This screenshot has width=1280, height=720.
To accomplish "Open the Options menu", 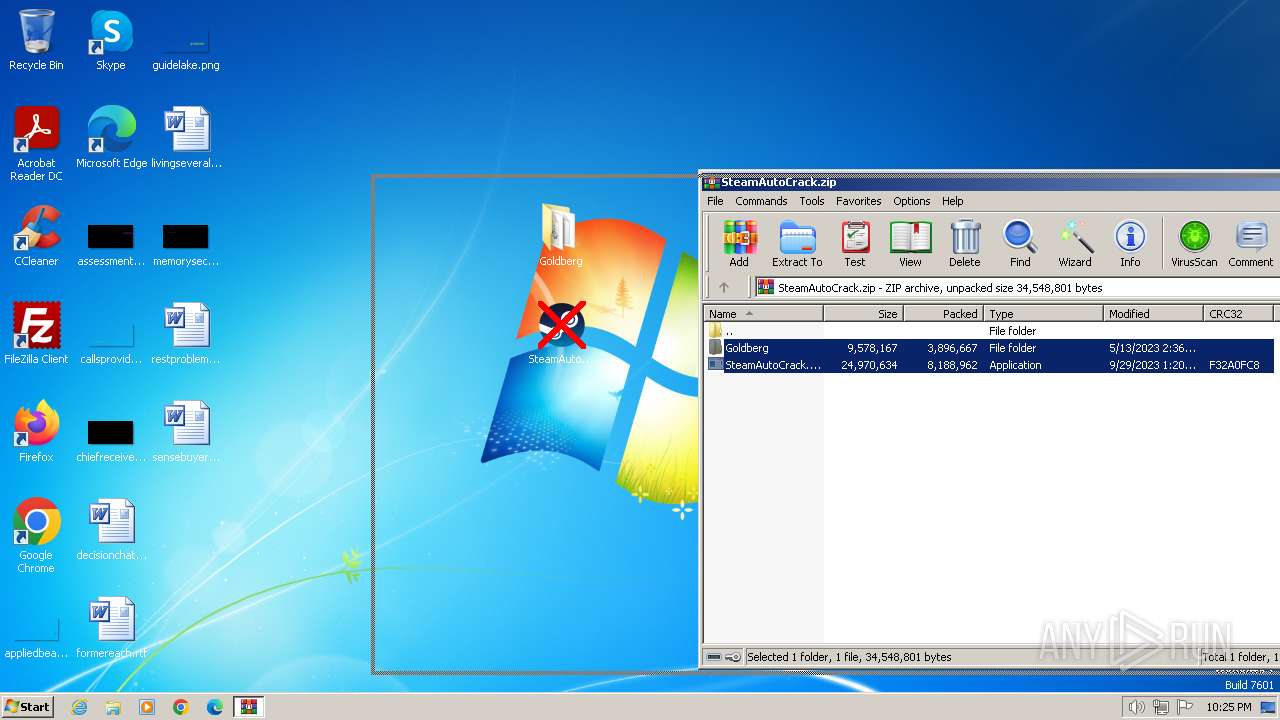I will pyautogui.click(x=912, y=201).
